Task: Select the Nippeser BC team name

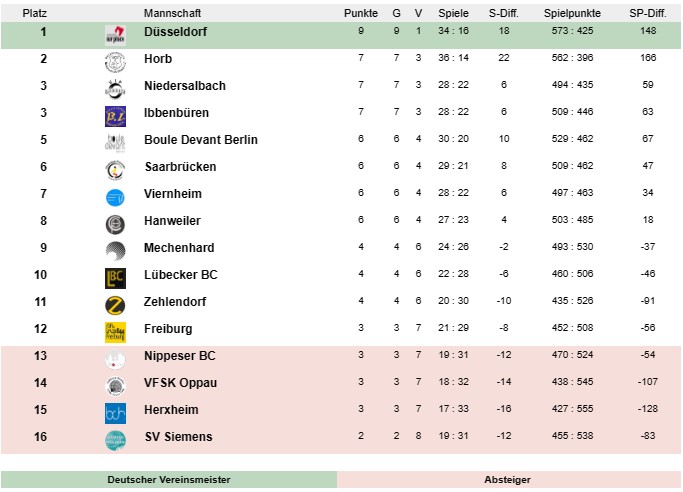Action: 179,356
